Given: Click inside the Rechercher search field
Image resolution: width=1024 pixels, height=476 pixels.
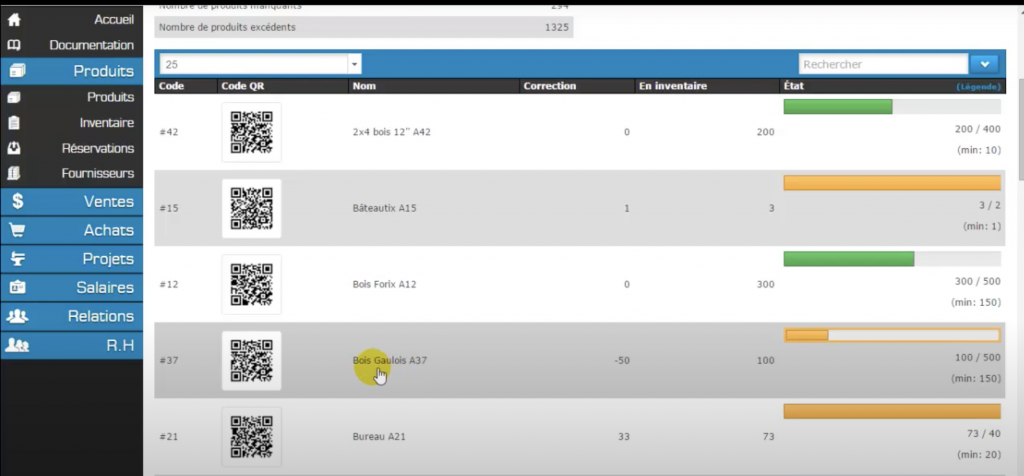Looking at the screenshot, I should (880, 64).
